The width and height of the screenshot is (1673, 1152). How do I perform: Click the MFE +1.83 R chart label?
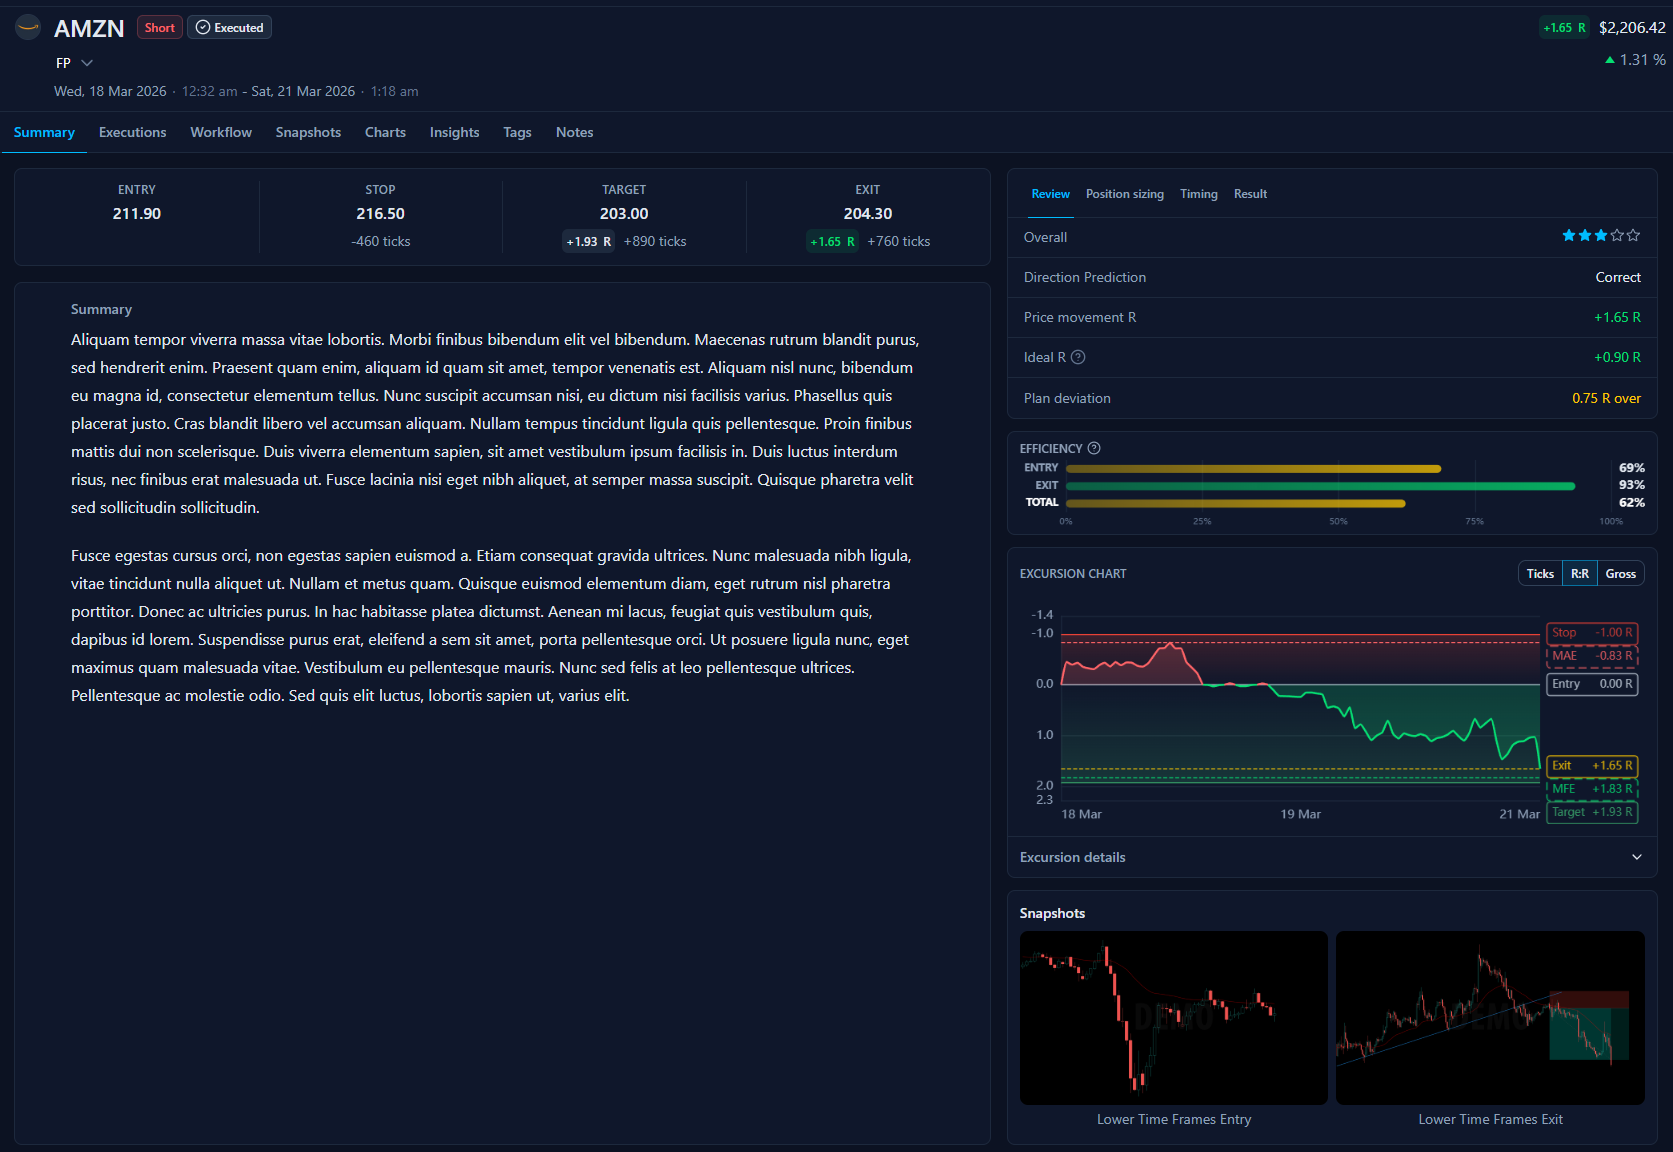[1592, 789]
